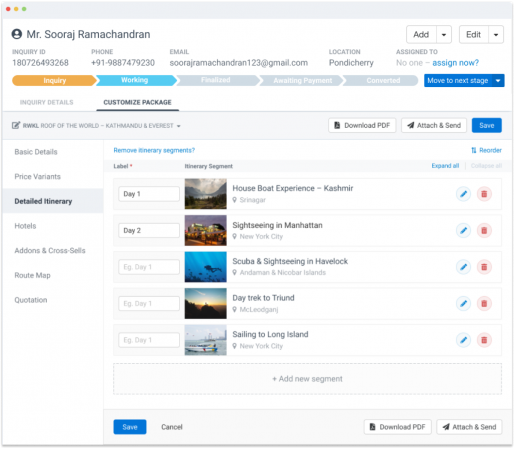Screen dimensions: 514x449
Task: Delete the House Boat Experience segment
Action: (x=484, y=194)
